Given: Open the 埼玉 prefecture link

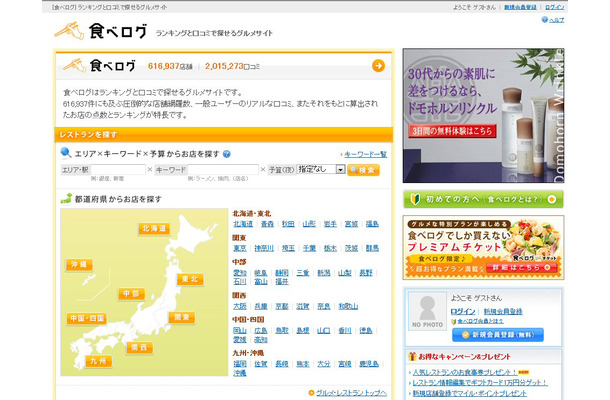Looking at the screenshot, I should tap(288, 248).
